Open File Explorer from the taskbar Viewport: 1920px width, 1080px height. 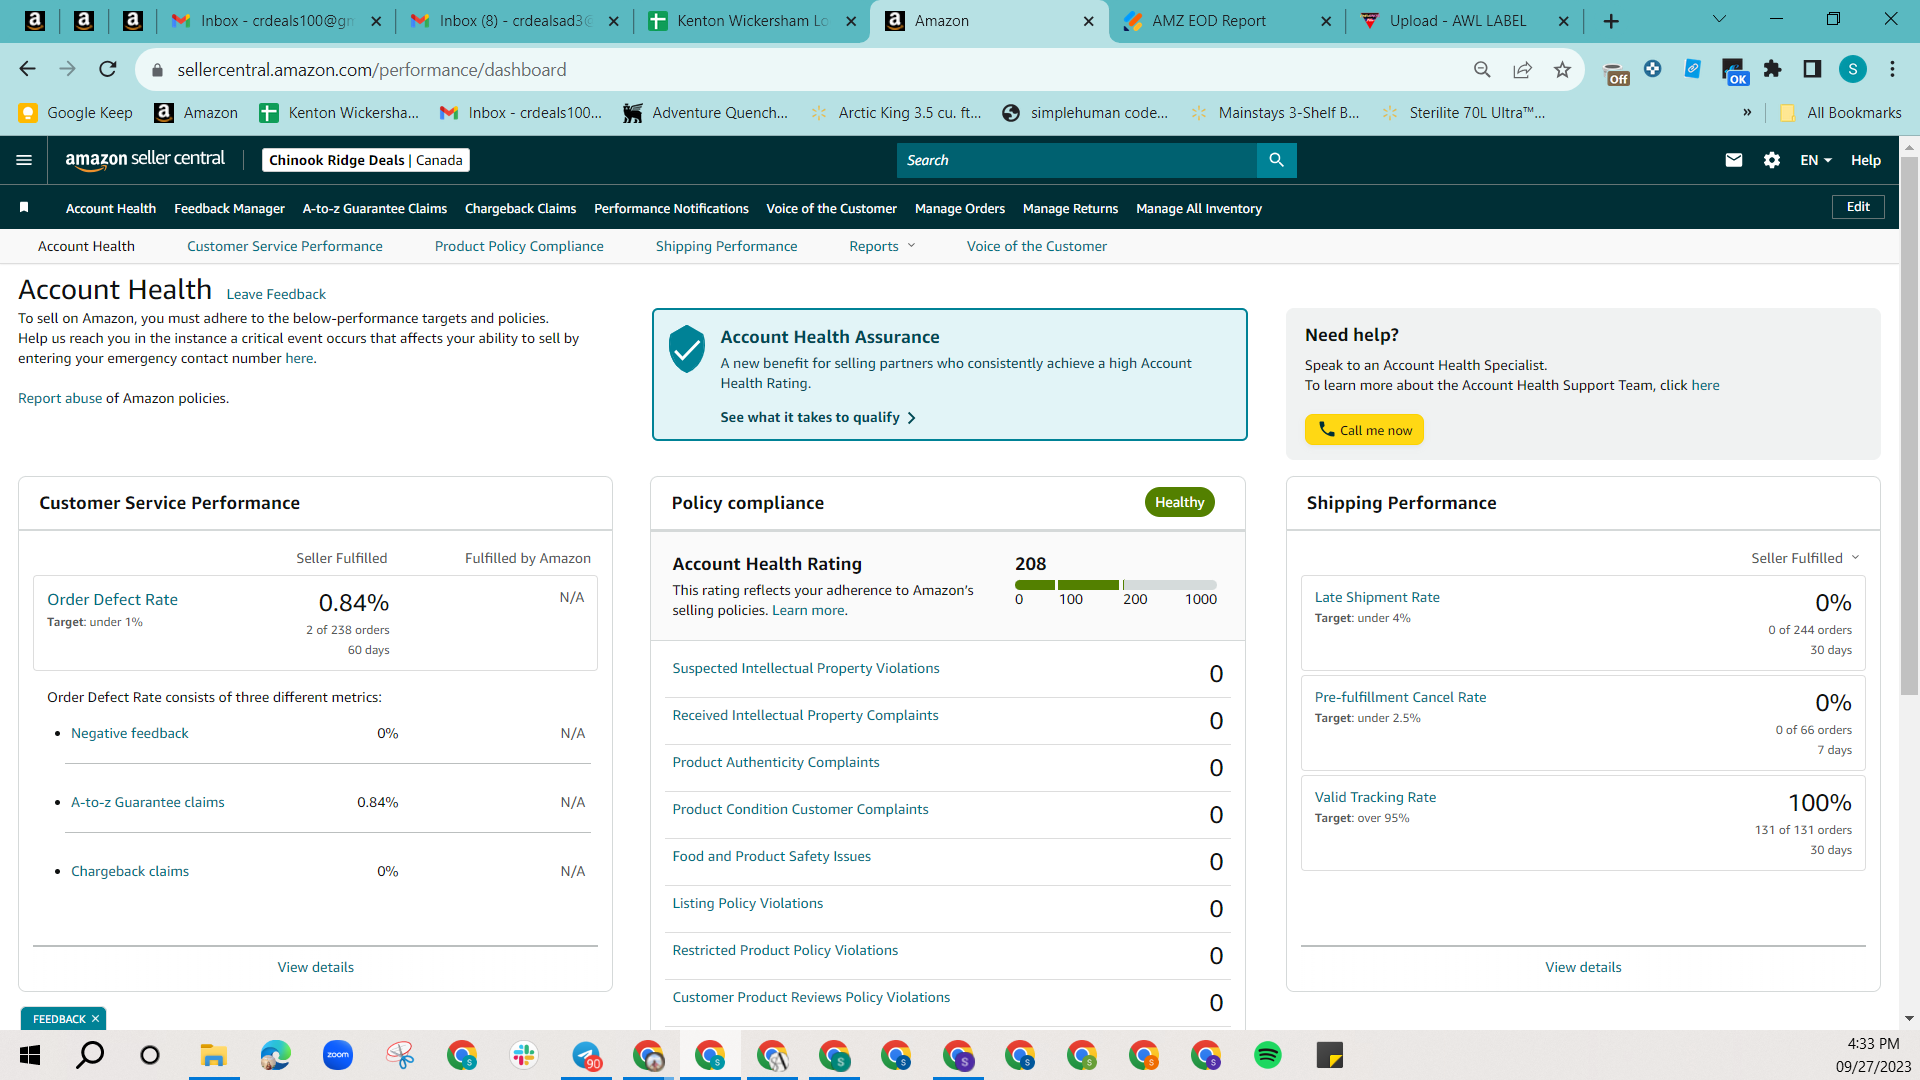(x=213, y=1055)
